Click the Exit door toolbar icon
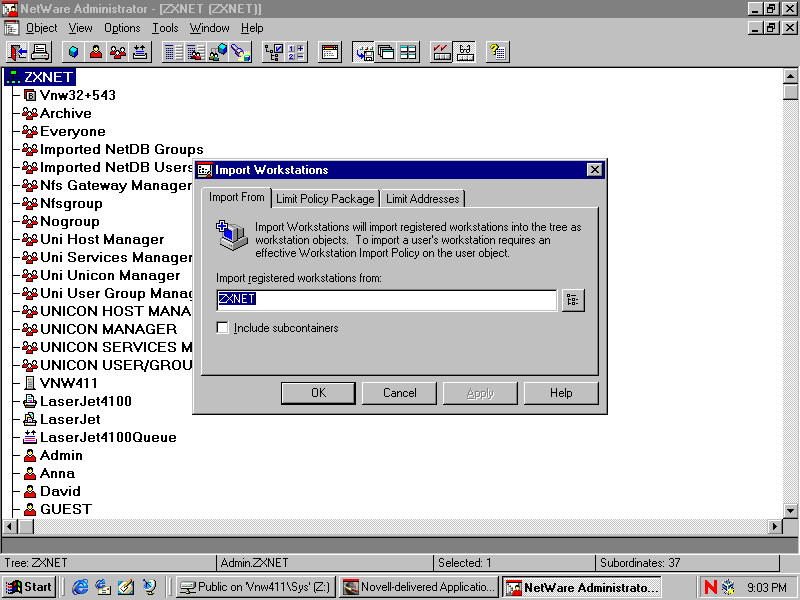This screenshot has width=800, height=600. pos(17,52)
